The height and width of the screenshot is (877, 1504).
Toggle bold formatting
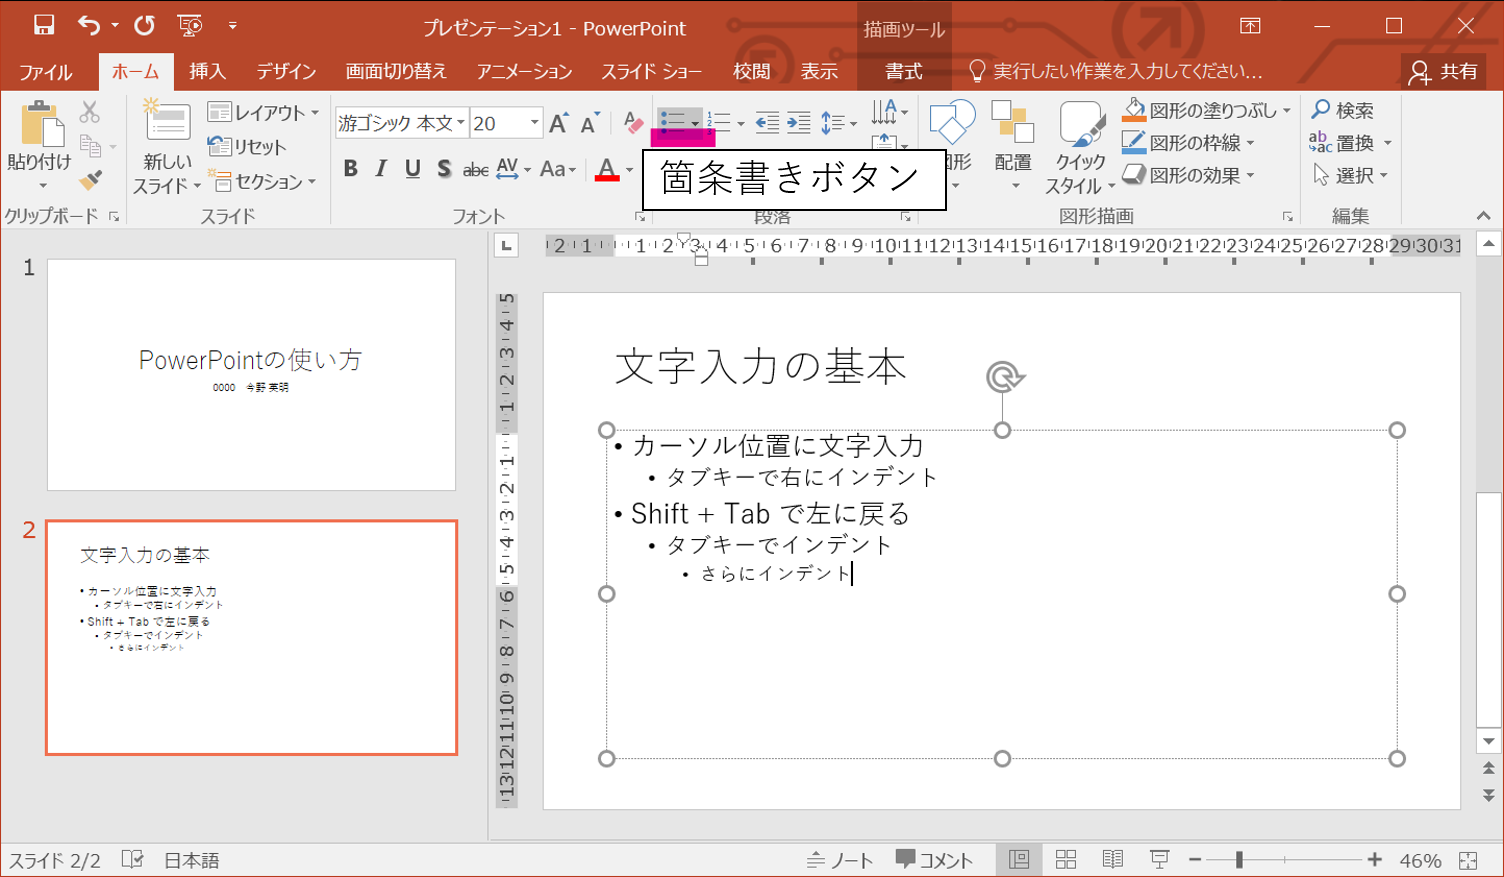point(350,169)
